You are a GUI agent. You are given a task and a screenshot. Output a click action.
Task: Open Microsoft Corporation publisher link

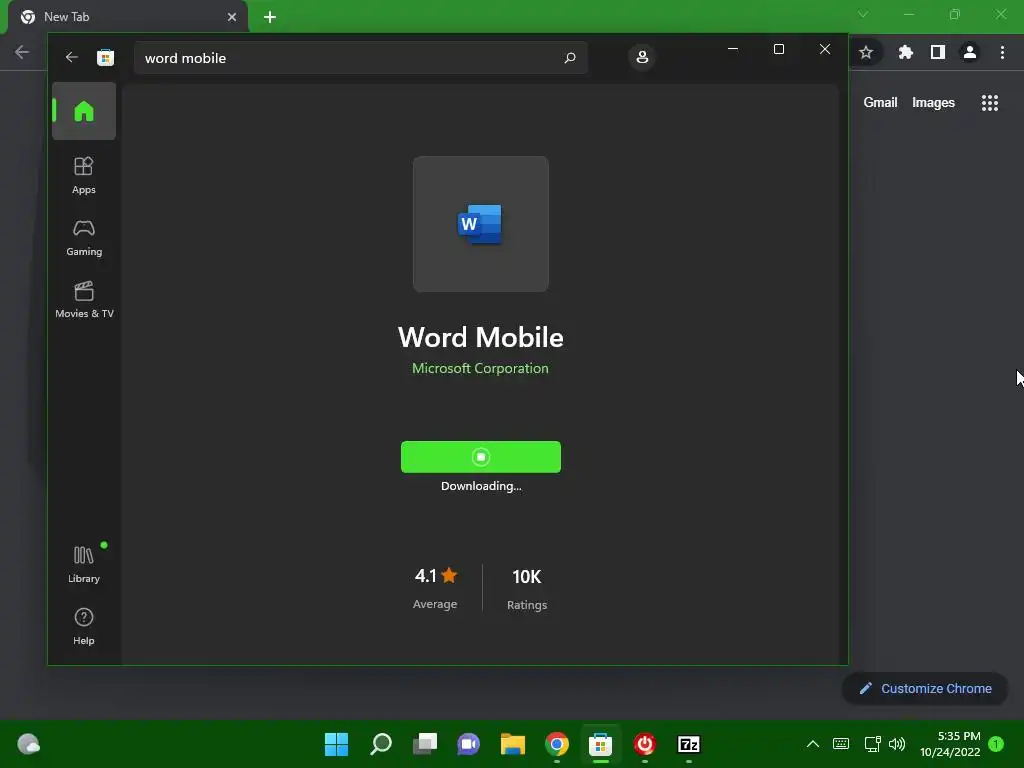point(480,368)
